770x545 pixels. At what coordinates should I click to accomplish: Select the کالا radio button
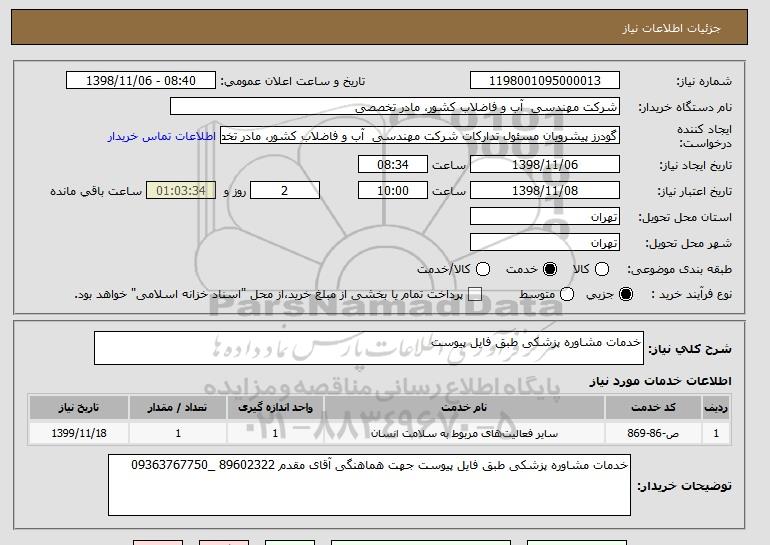pyautogui.click(x=602, y=269)
